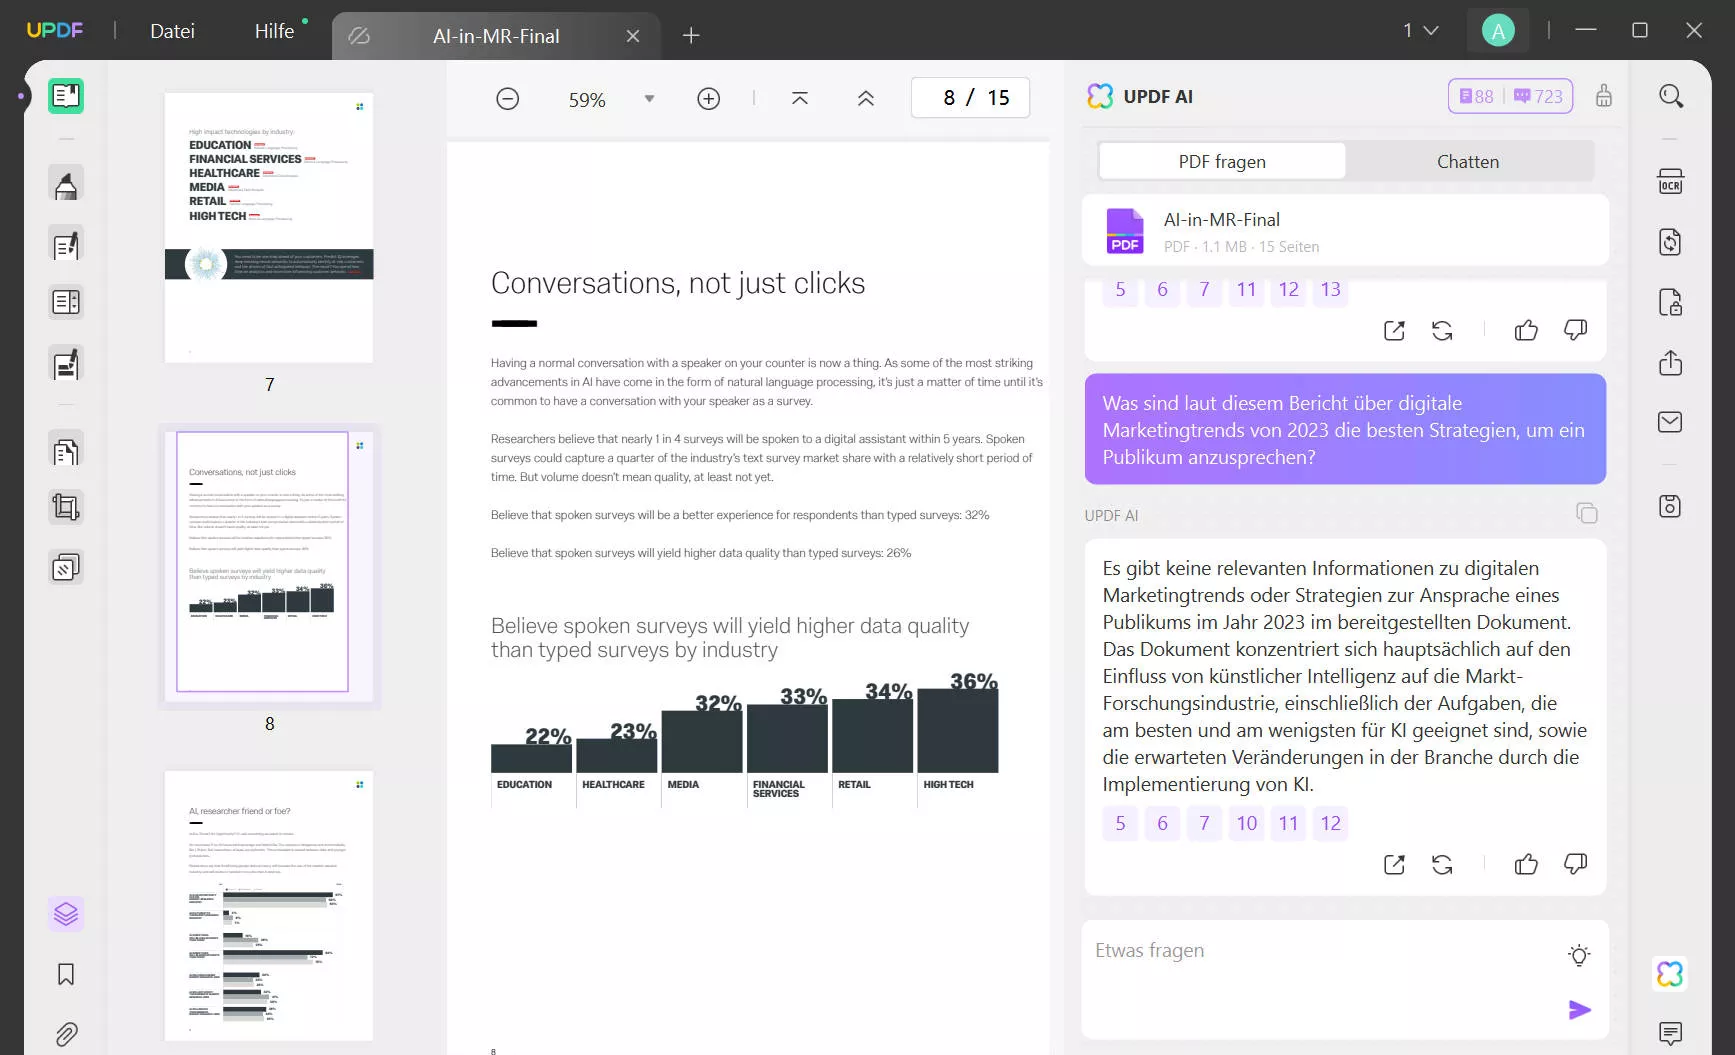The width and height of the screenshot is (1735, 1055).
Task: Share the document via upload icon
Action: 1671,362
